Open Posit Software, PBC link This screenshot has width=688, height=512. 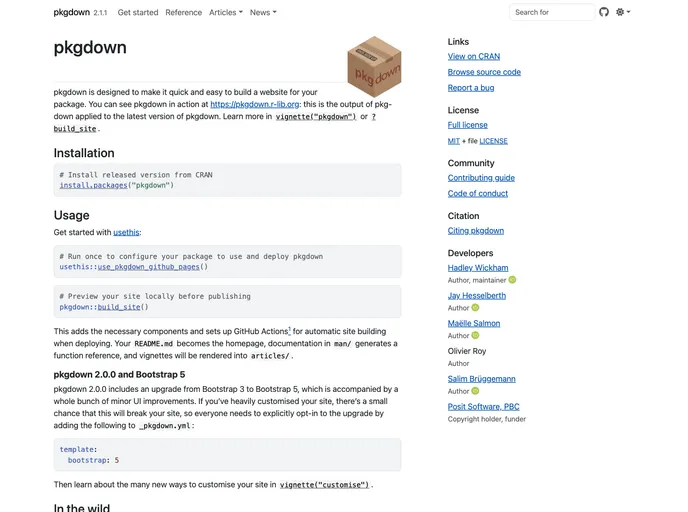coord(484,407)
